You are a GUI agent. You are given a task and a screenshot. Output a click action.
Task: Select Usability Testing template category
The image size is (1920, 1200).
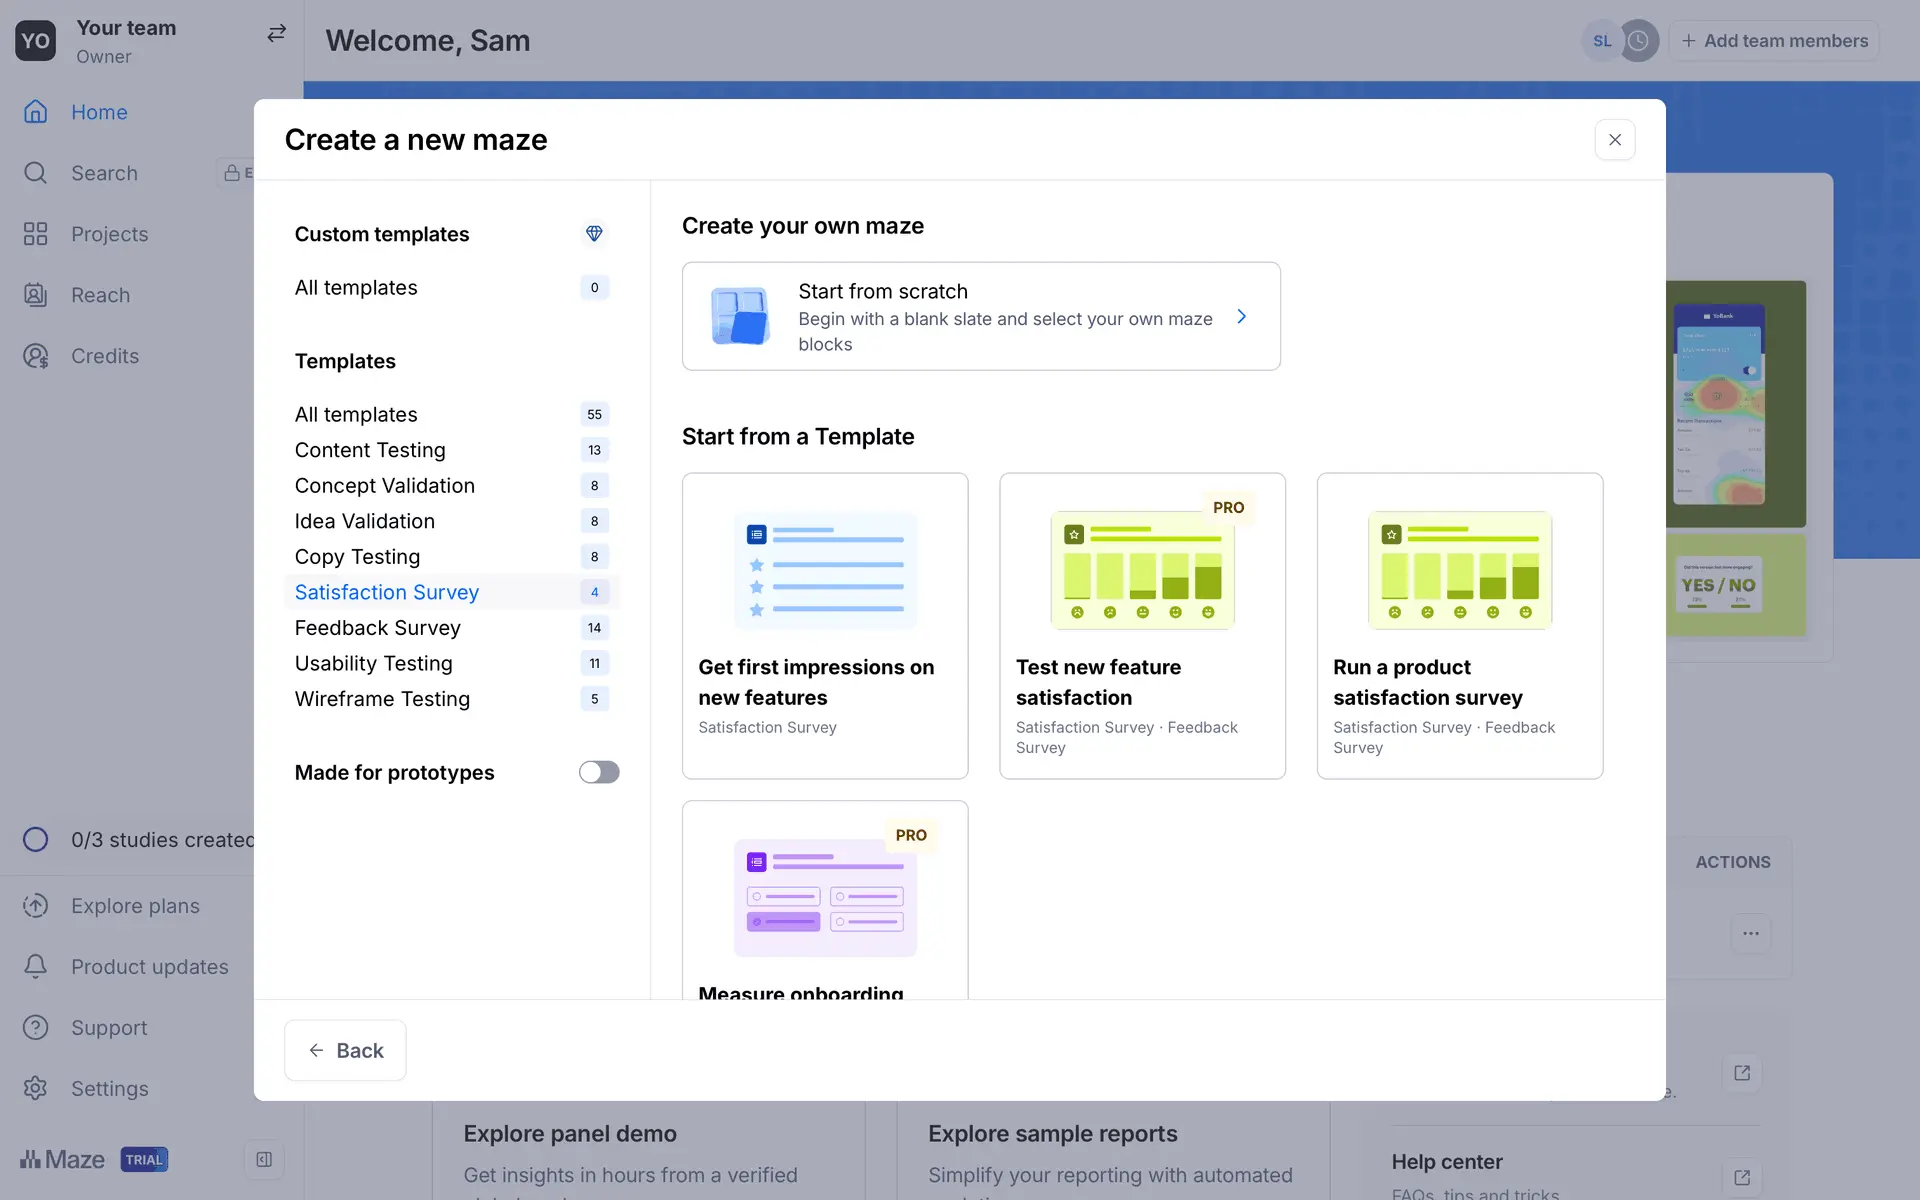pos(373,663)
